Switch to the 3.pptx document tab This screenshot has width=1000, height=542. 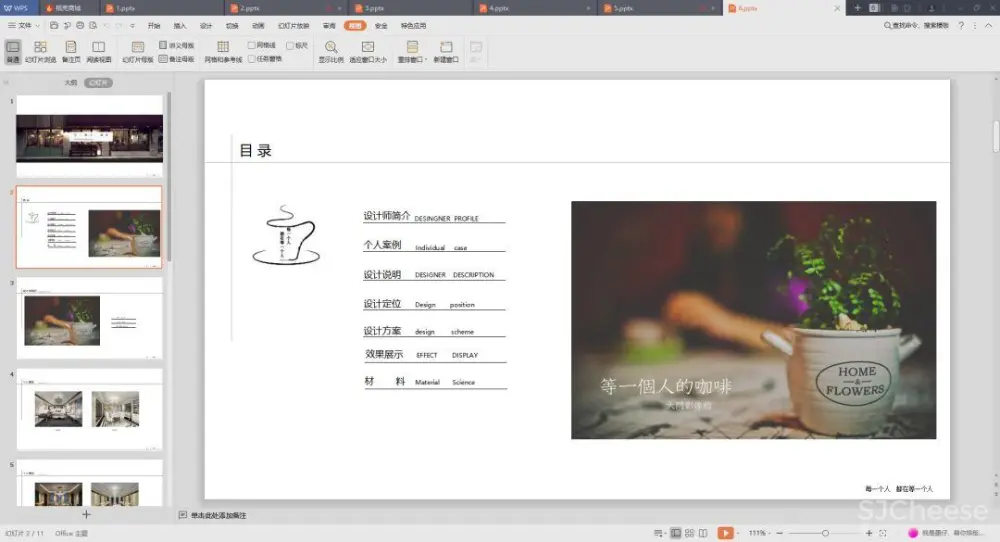coord(412,8)
